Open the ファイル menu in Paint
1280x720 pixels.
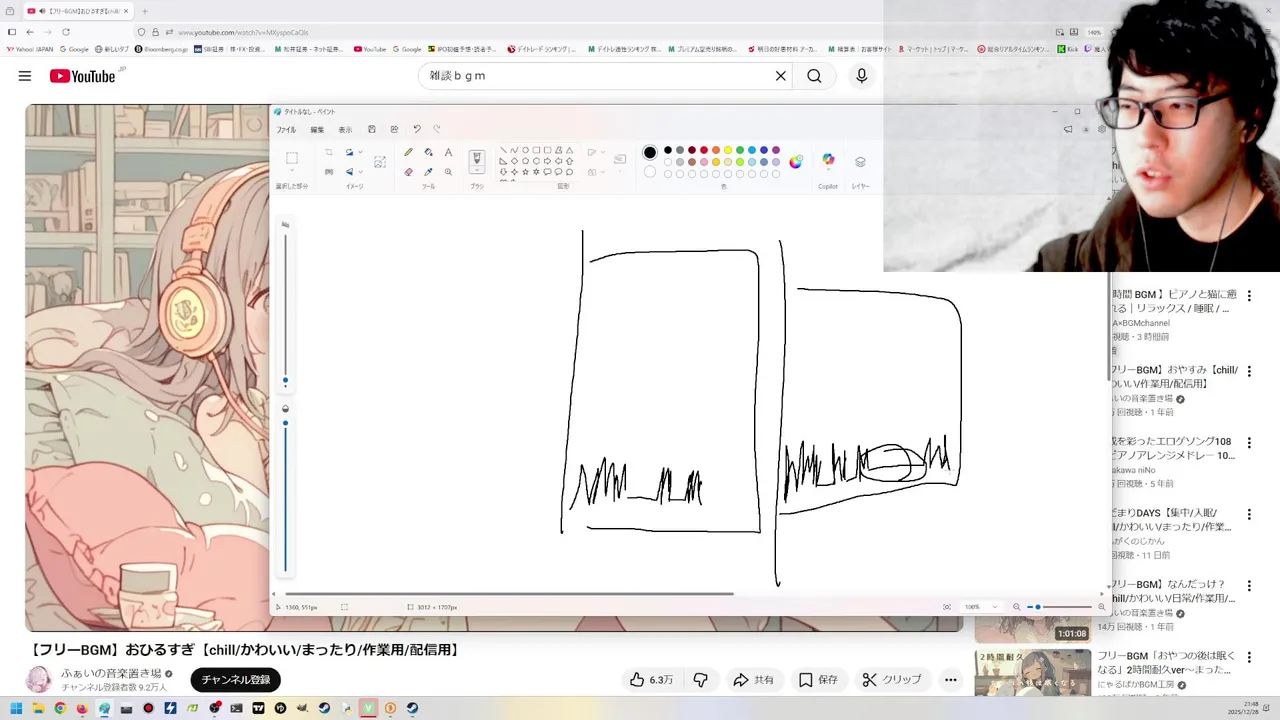pyautogui.click(x=286, y=130)
